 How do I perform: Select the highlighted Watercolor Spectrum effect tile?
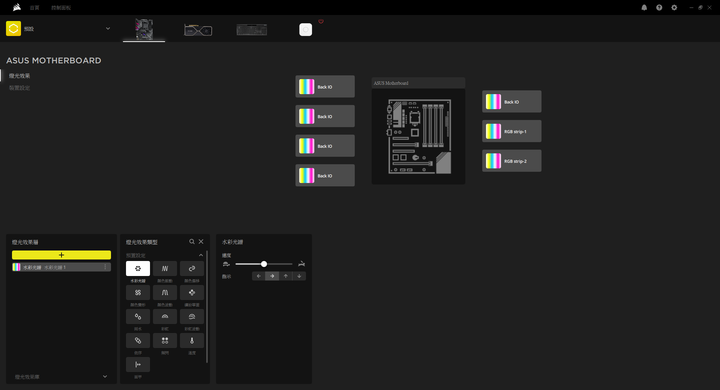[138, 269]
